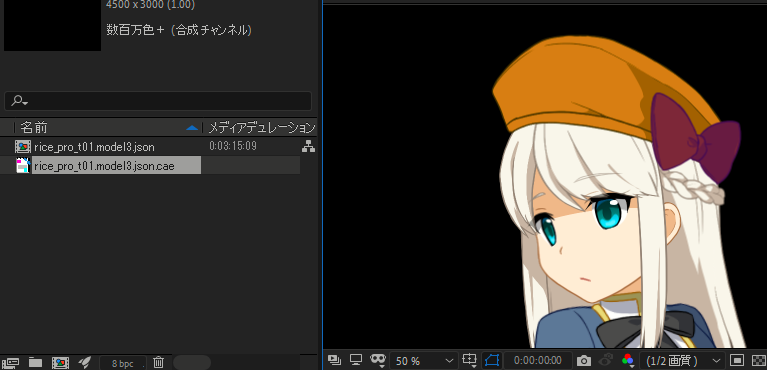Click the blue sort direction arrow
767x370 pixels.
(x=192, y=128)
